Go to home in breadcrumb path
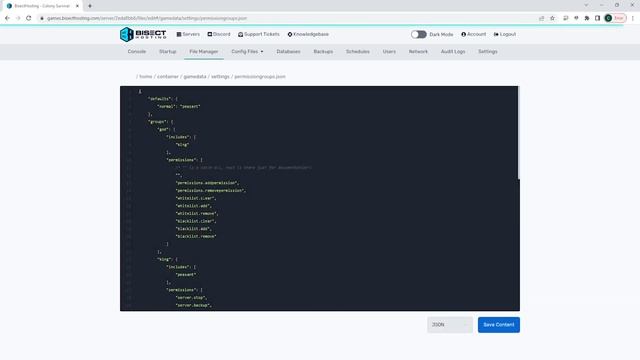640x360 pixels. (x=146, y=77)
